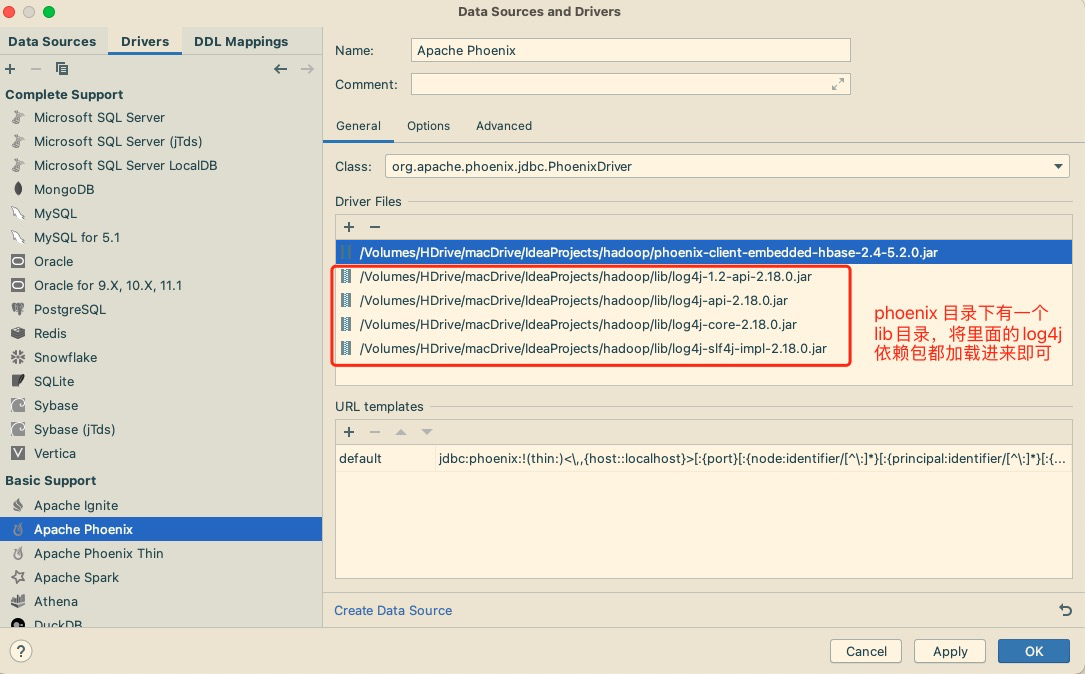Select the Snowflake driver
Screen dimensions: 1085x674
(161, 358)
